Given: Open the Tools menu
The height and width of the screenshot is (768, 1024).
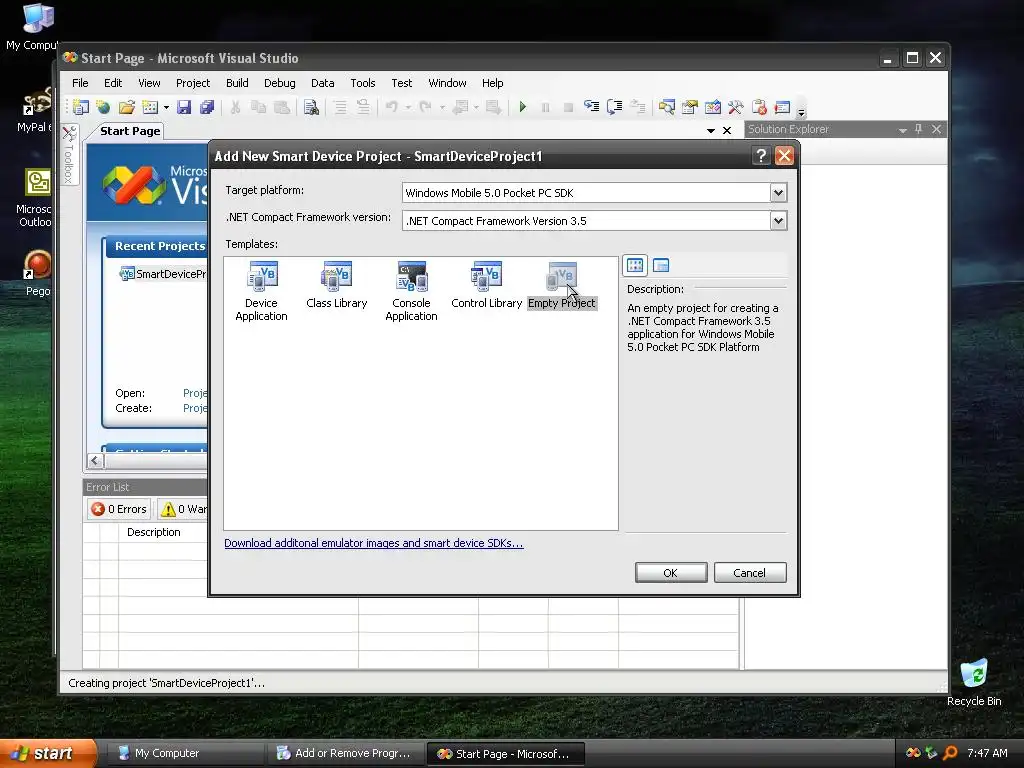Looking at the screenshot, I should pos(362,83).
